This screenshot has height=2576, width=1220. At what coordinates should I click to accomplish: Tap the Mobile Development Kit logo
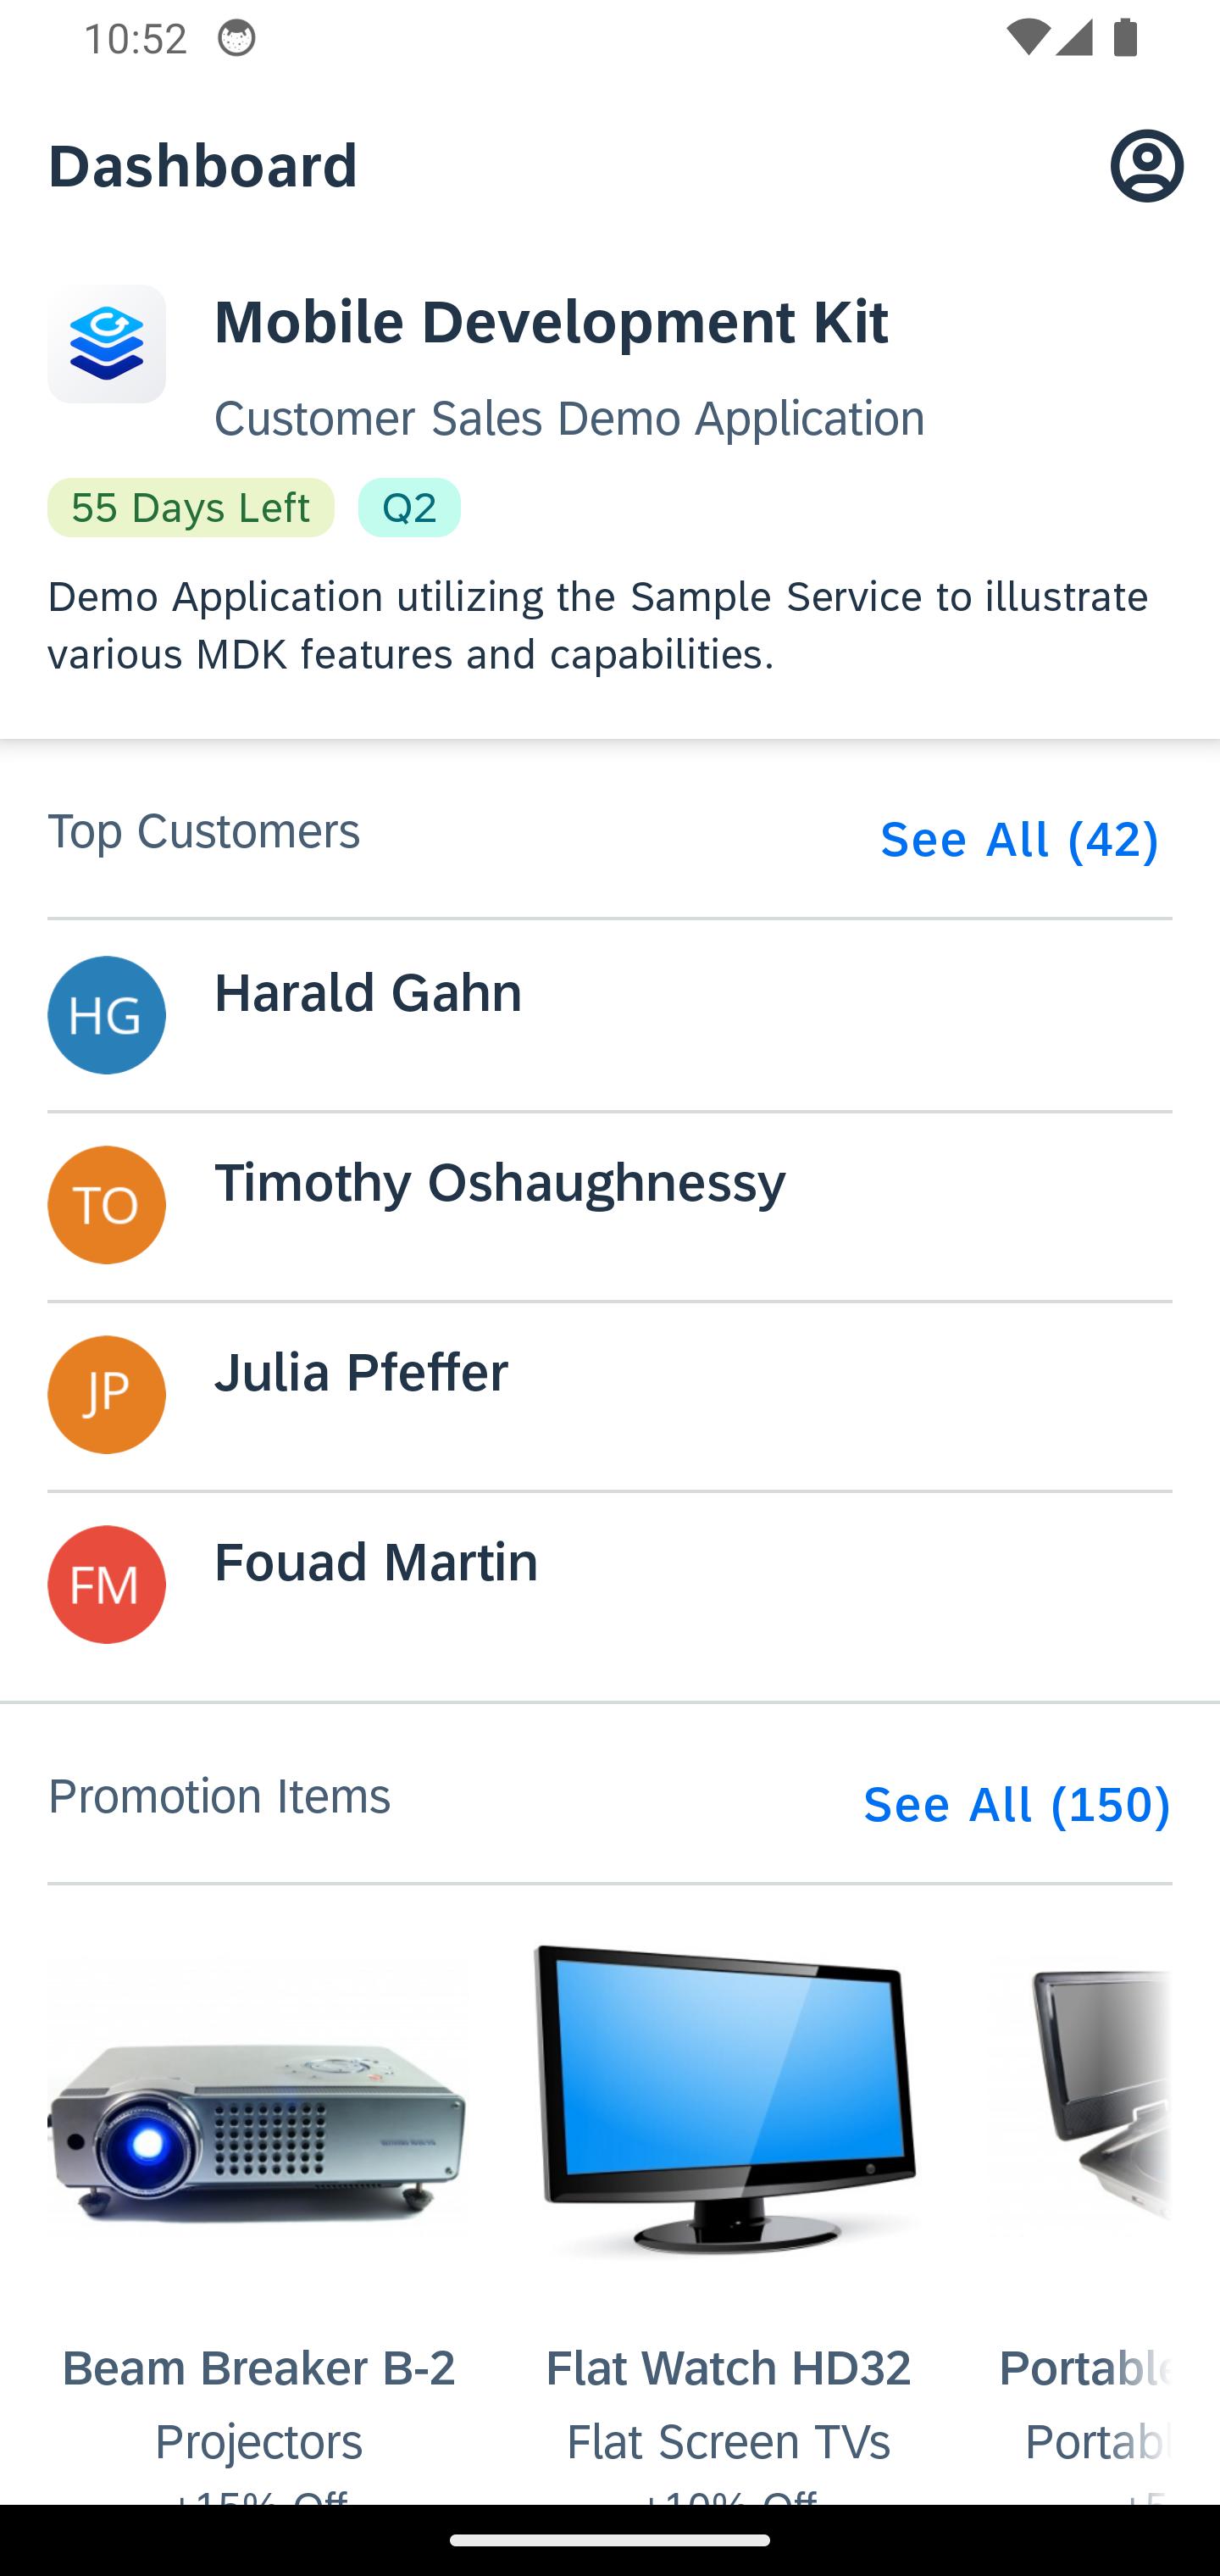(107, 344)
